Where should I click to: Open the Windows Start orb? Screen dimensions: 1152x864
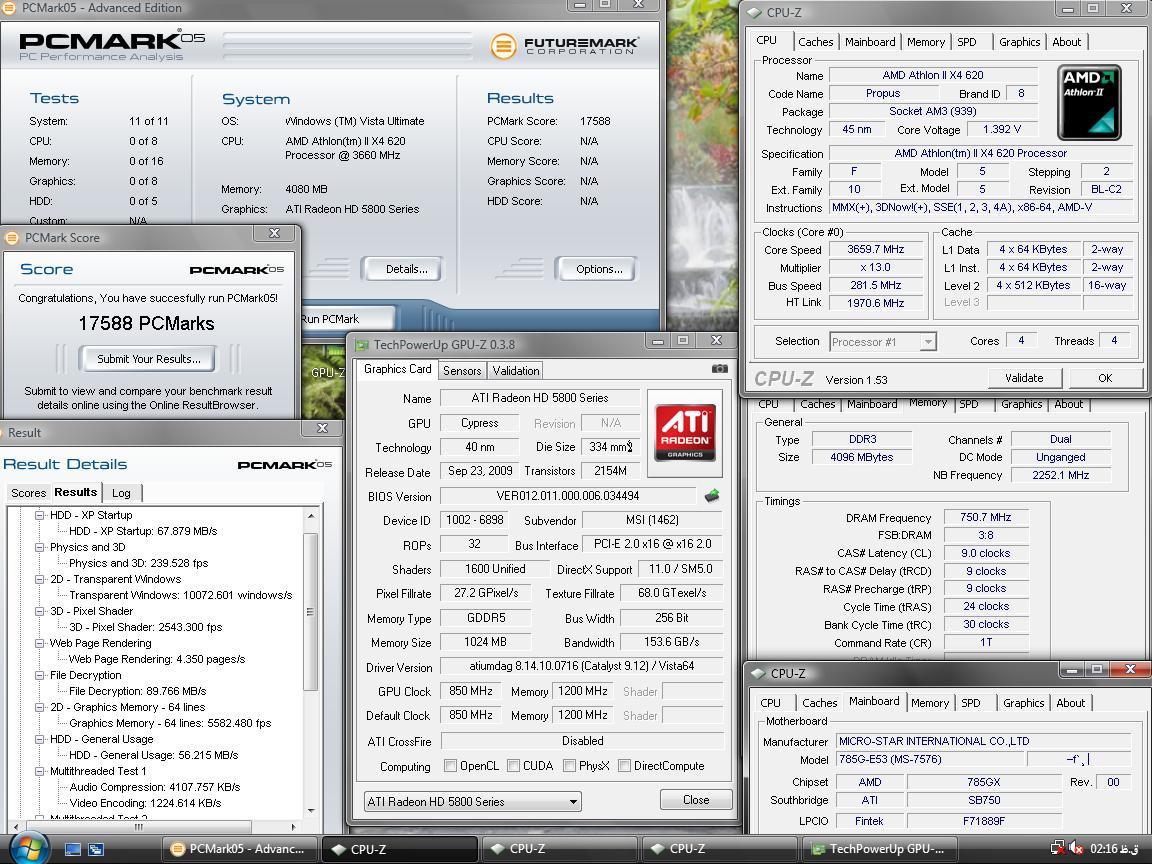(x=28, y=849)
